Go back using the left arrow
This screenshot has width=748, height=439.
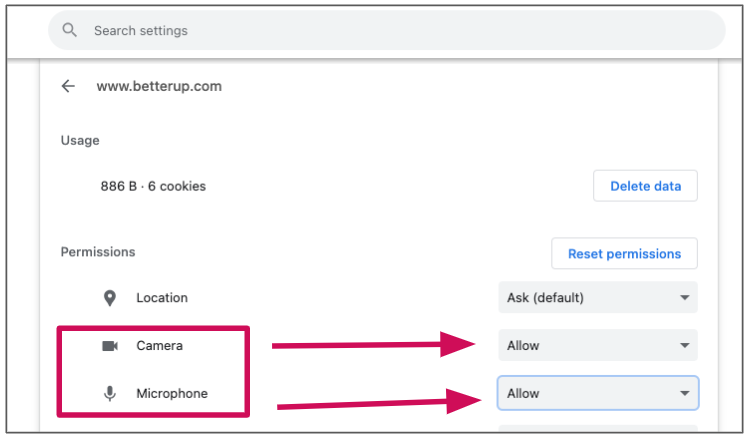coord(68,86)
